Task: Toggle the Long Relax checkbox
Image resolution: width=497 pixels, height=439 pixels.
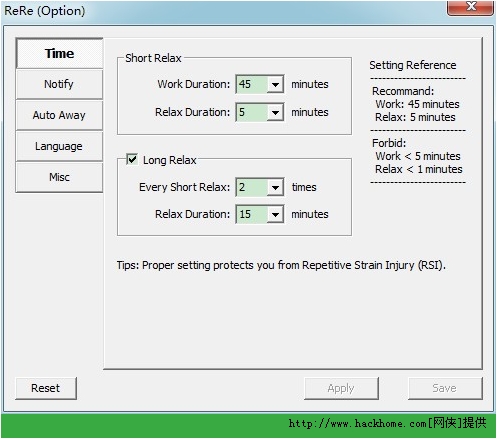Action: pos(132,159)
